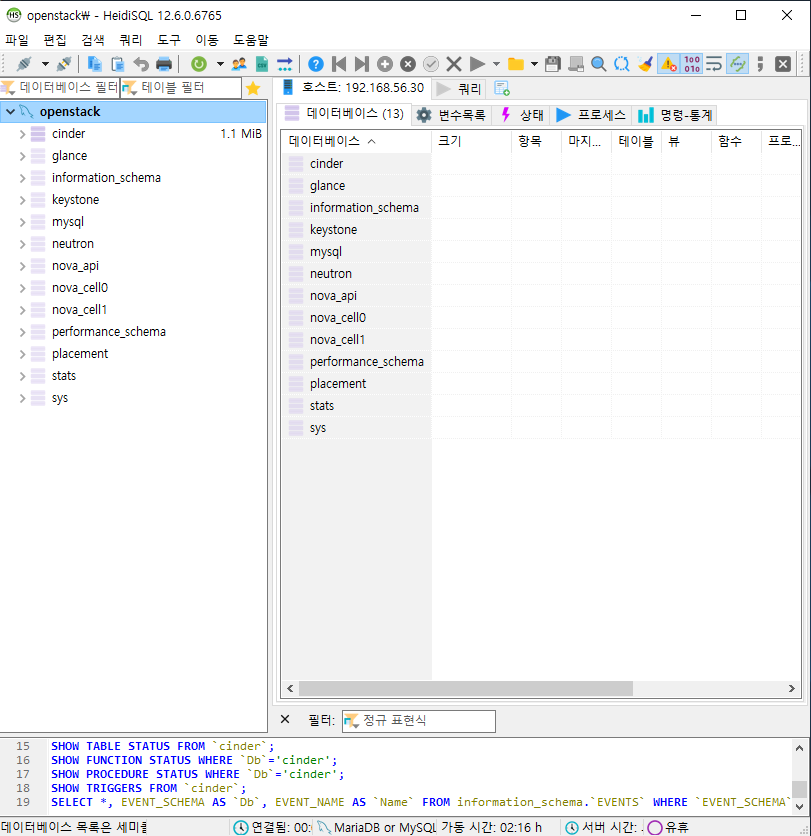Open the 파일 menu
Viewport: 811px width, 836px height.
point(17,40)
